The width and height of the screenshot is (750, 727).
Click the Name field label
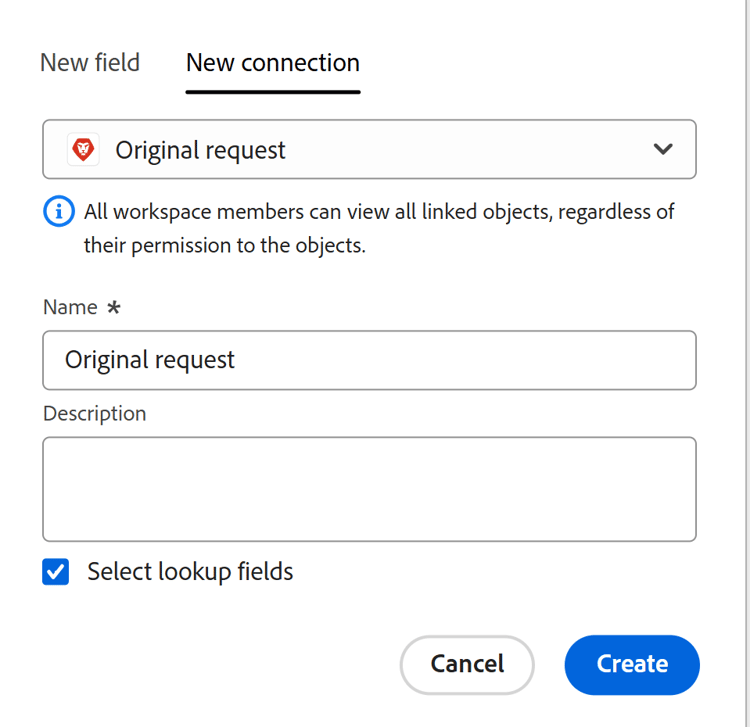70,308
